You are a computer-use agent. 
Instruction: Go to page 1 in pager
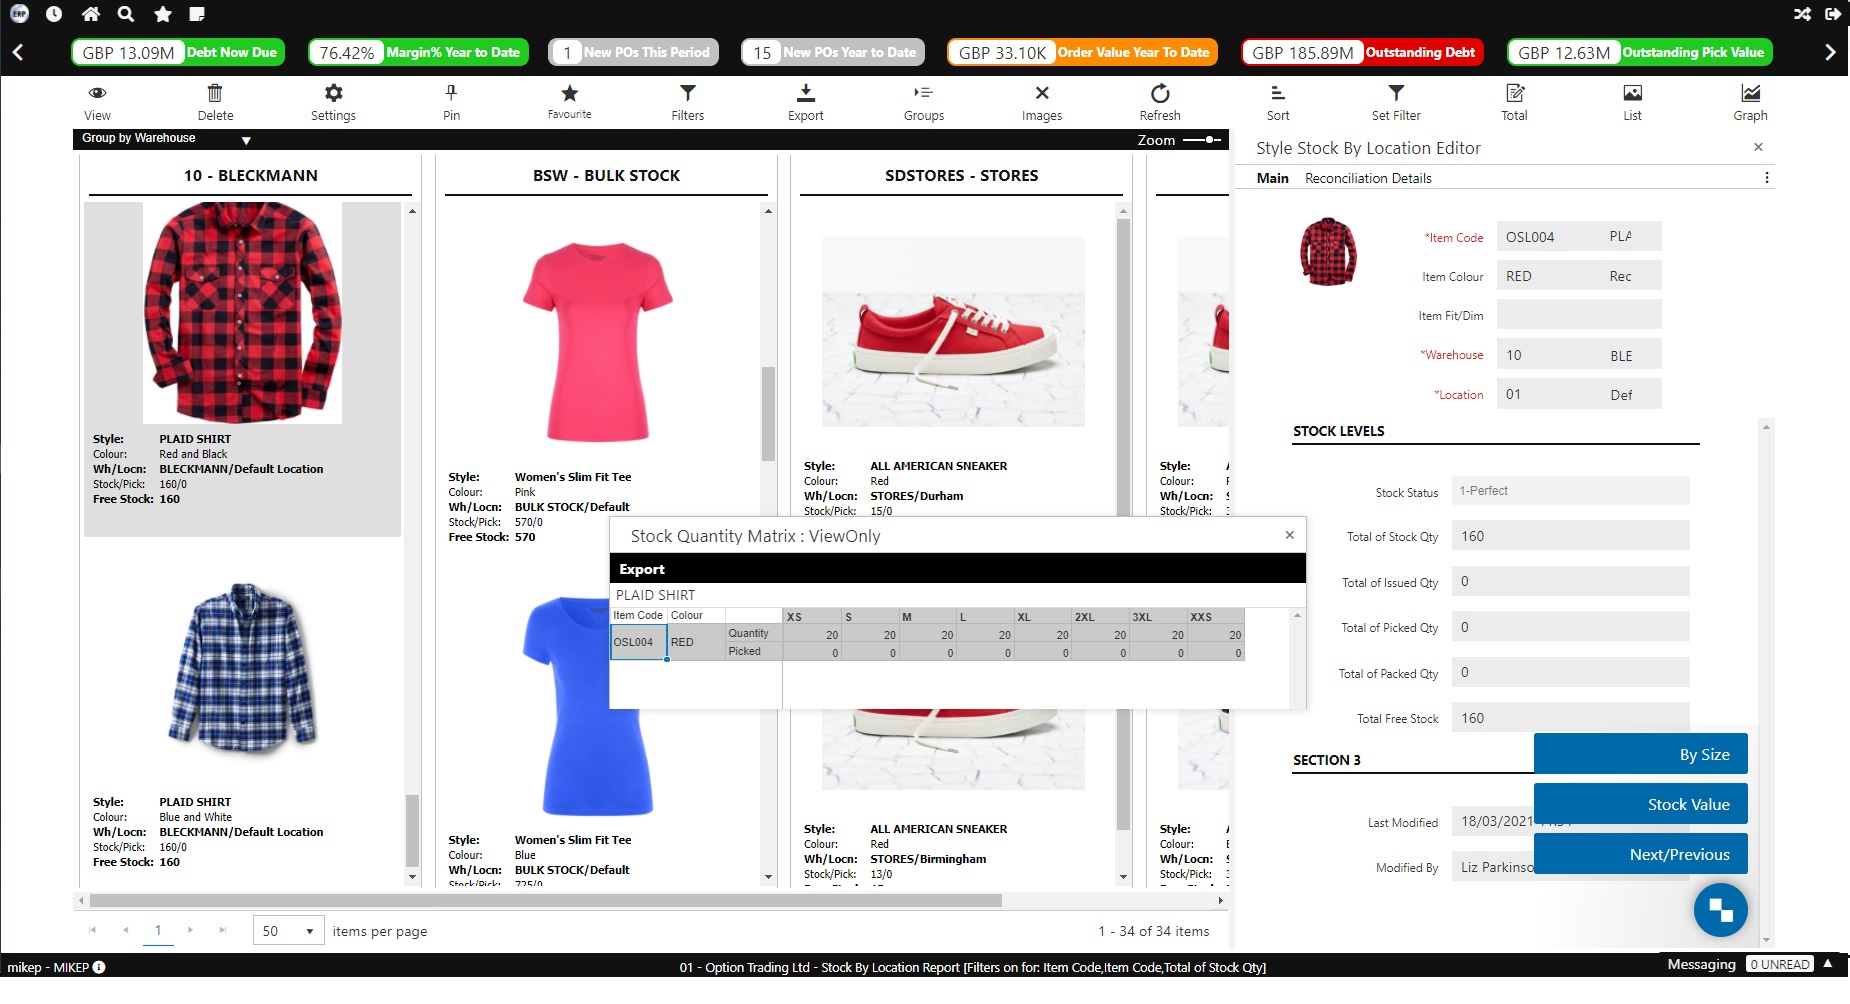pos(157,931)
